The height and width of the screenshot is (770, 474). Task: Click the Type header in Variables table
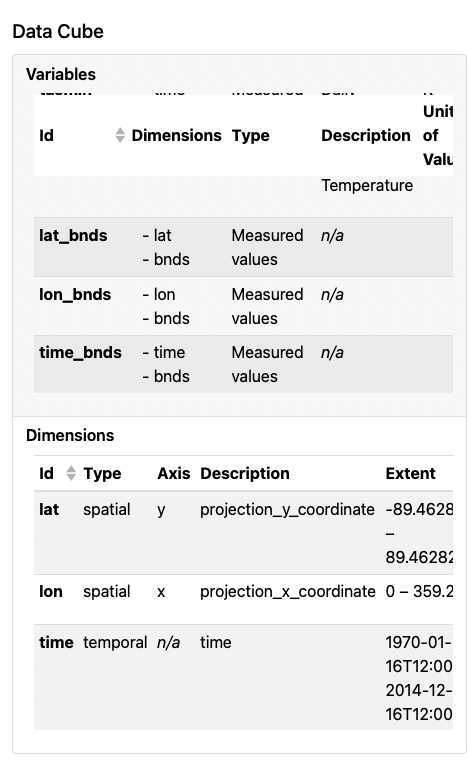pyautogui.click(x=251, y=135)
